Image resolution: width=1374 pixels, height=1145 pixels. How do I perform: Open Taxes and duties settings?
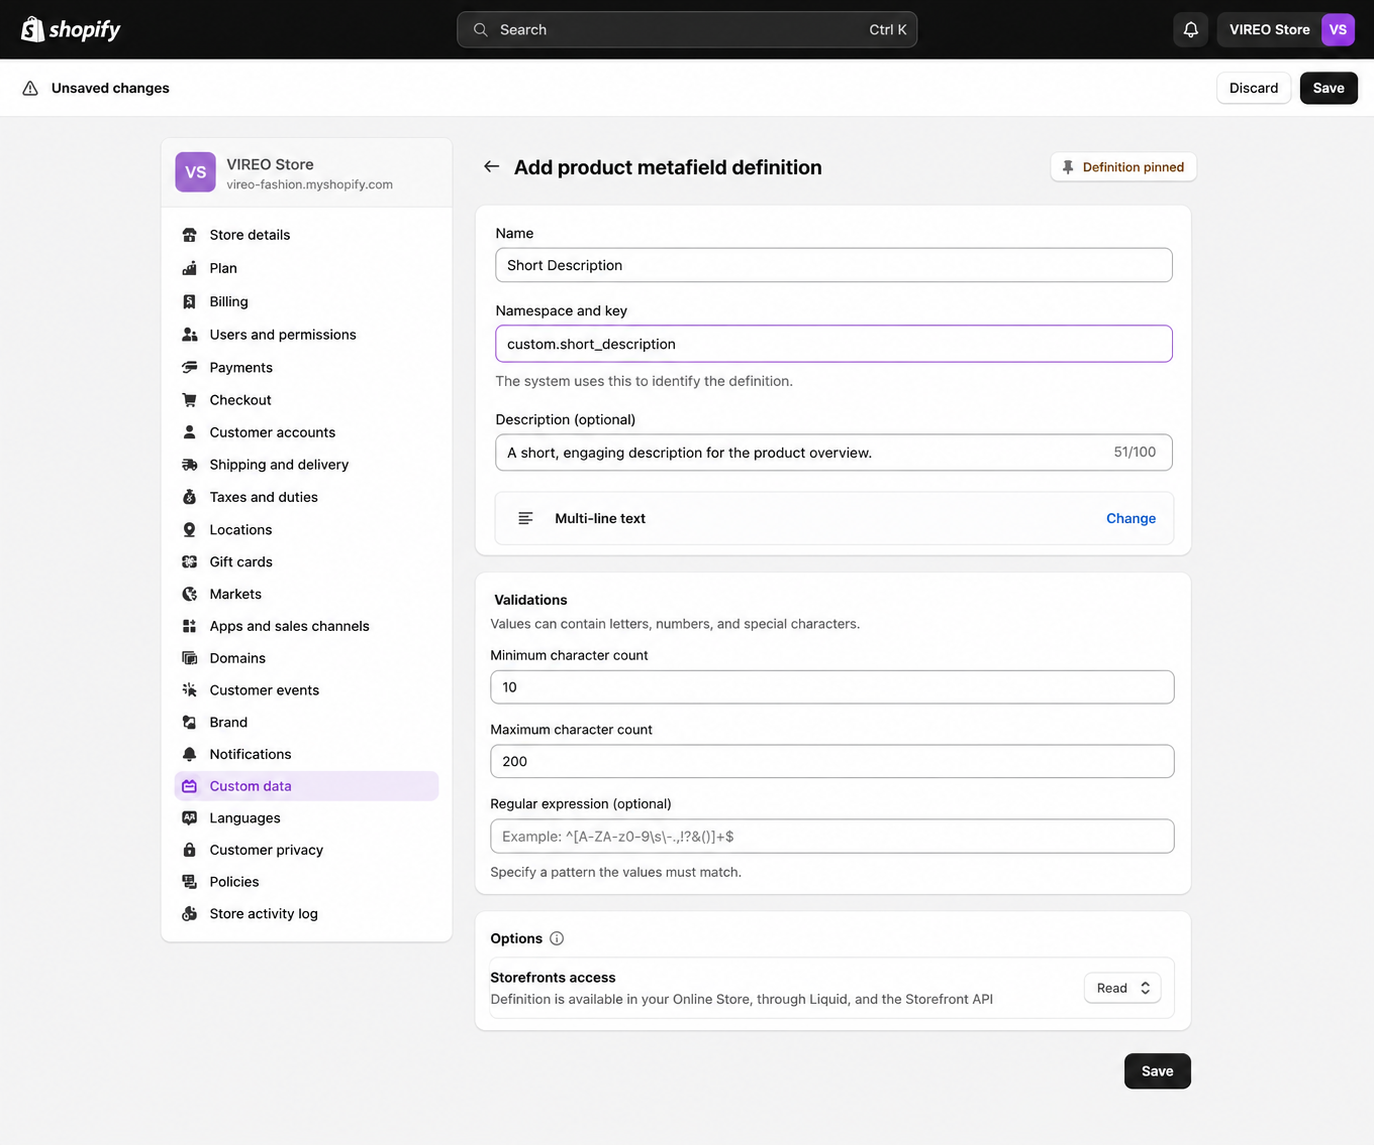point(306,497)
